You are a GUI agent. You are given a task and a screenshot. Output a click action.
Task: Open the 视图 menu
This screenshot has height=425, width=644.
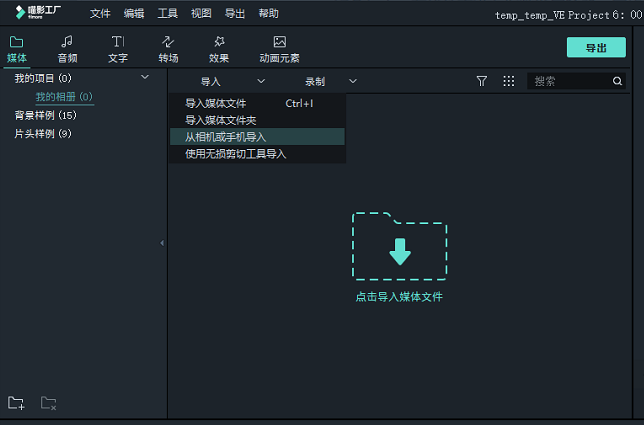[201, 14]
